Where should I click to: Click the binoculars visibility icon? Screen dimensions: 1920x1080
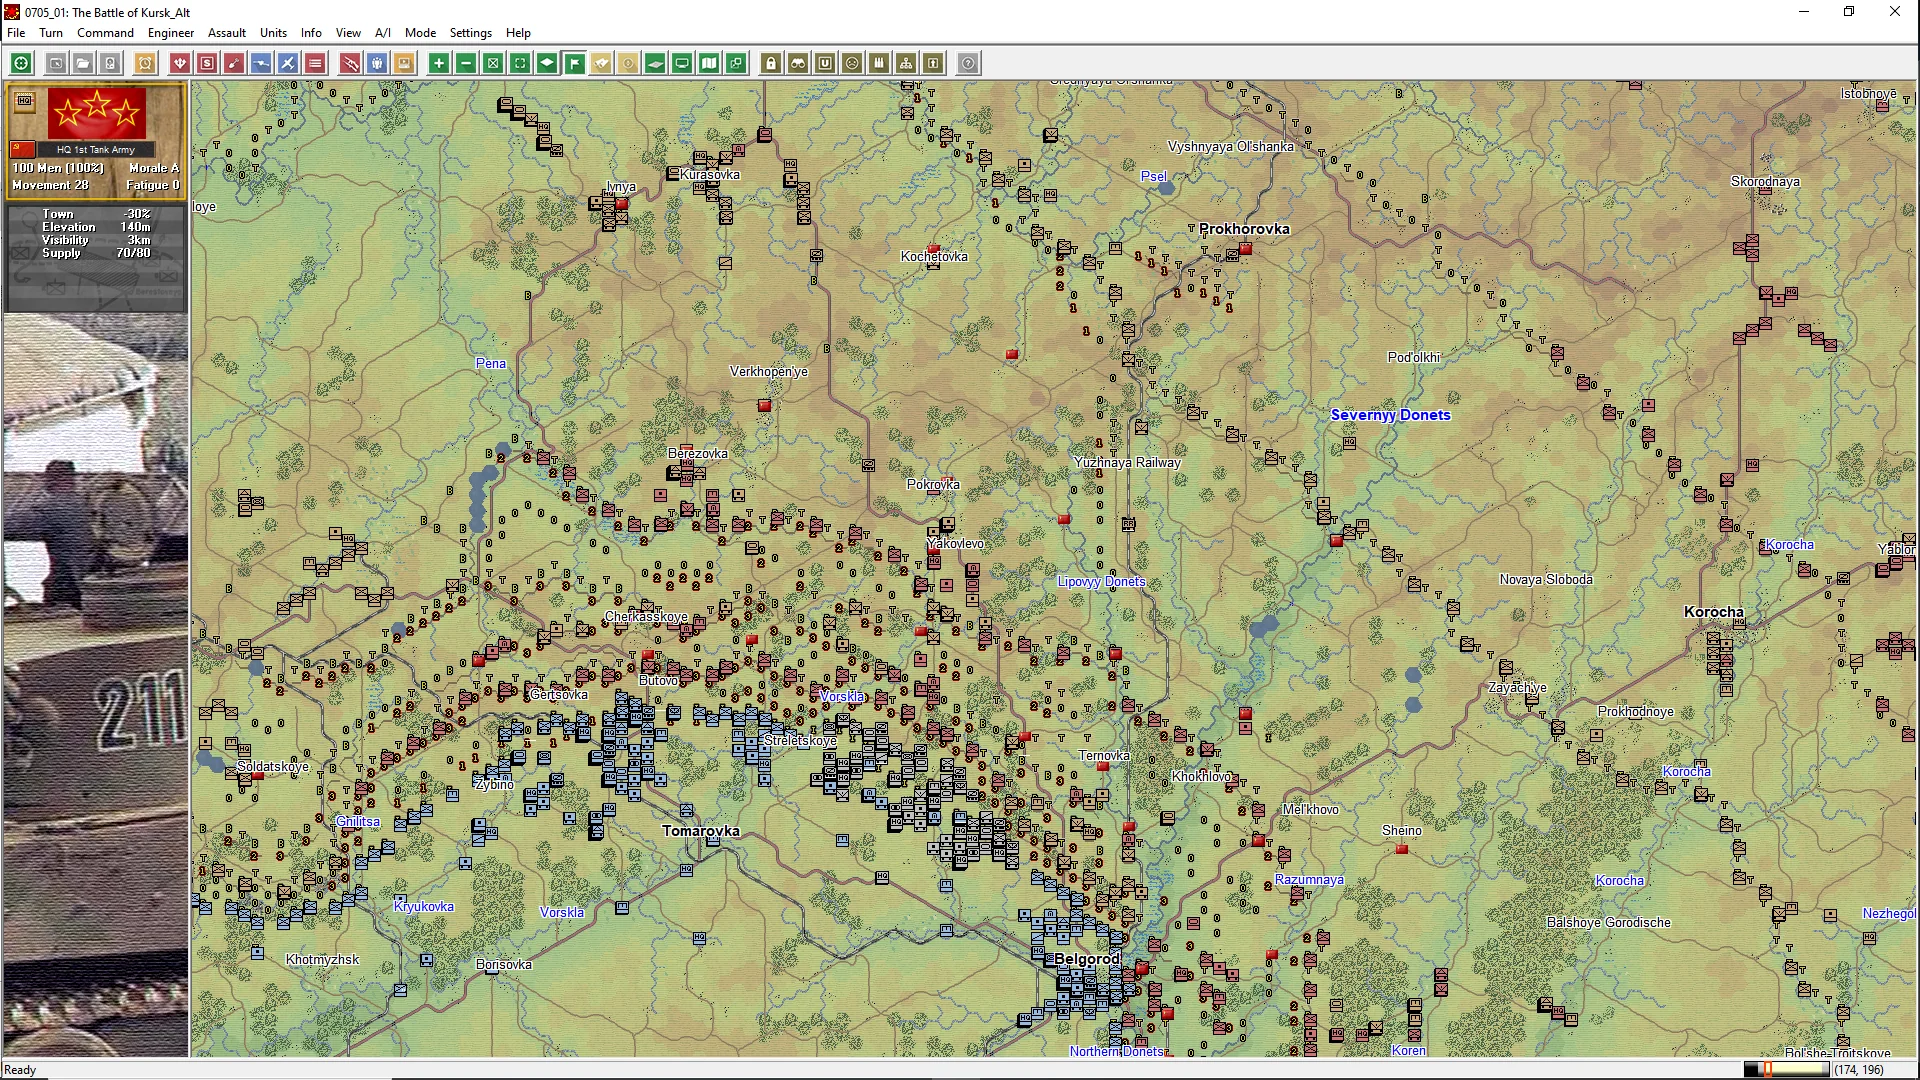[798, 63]
